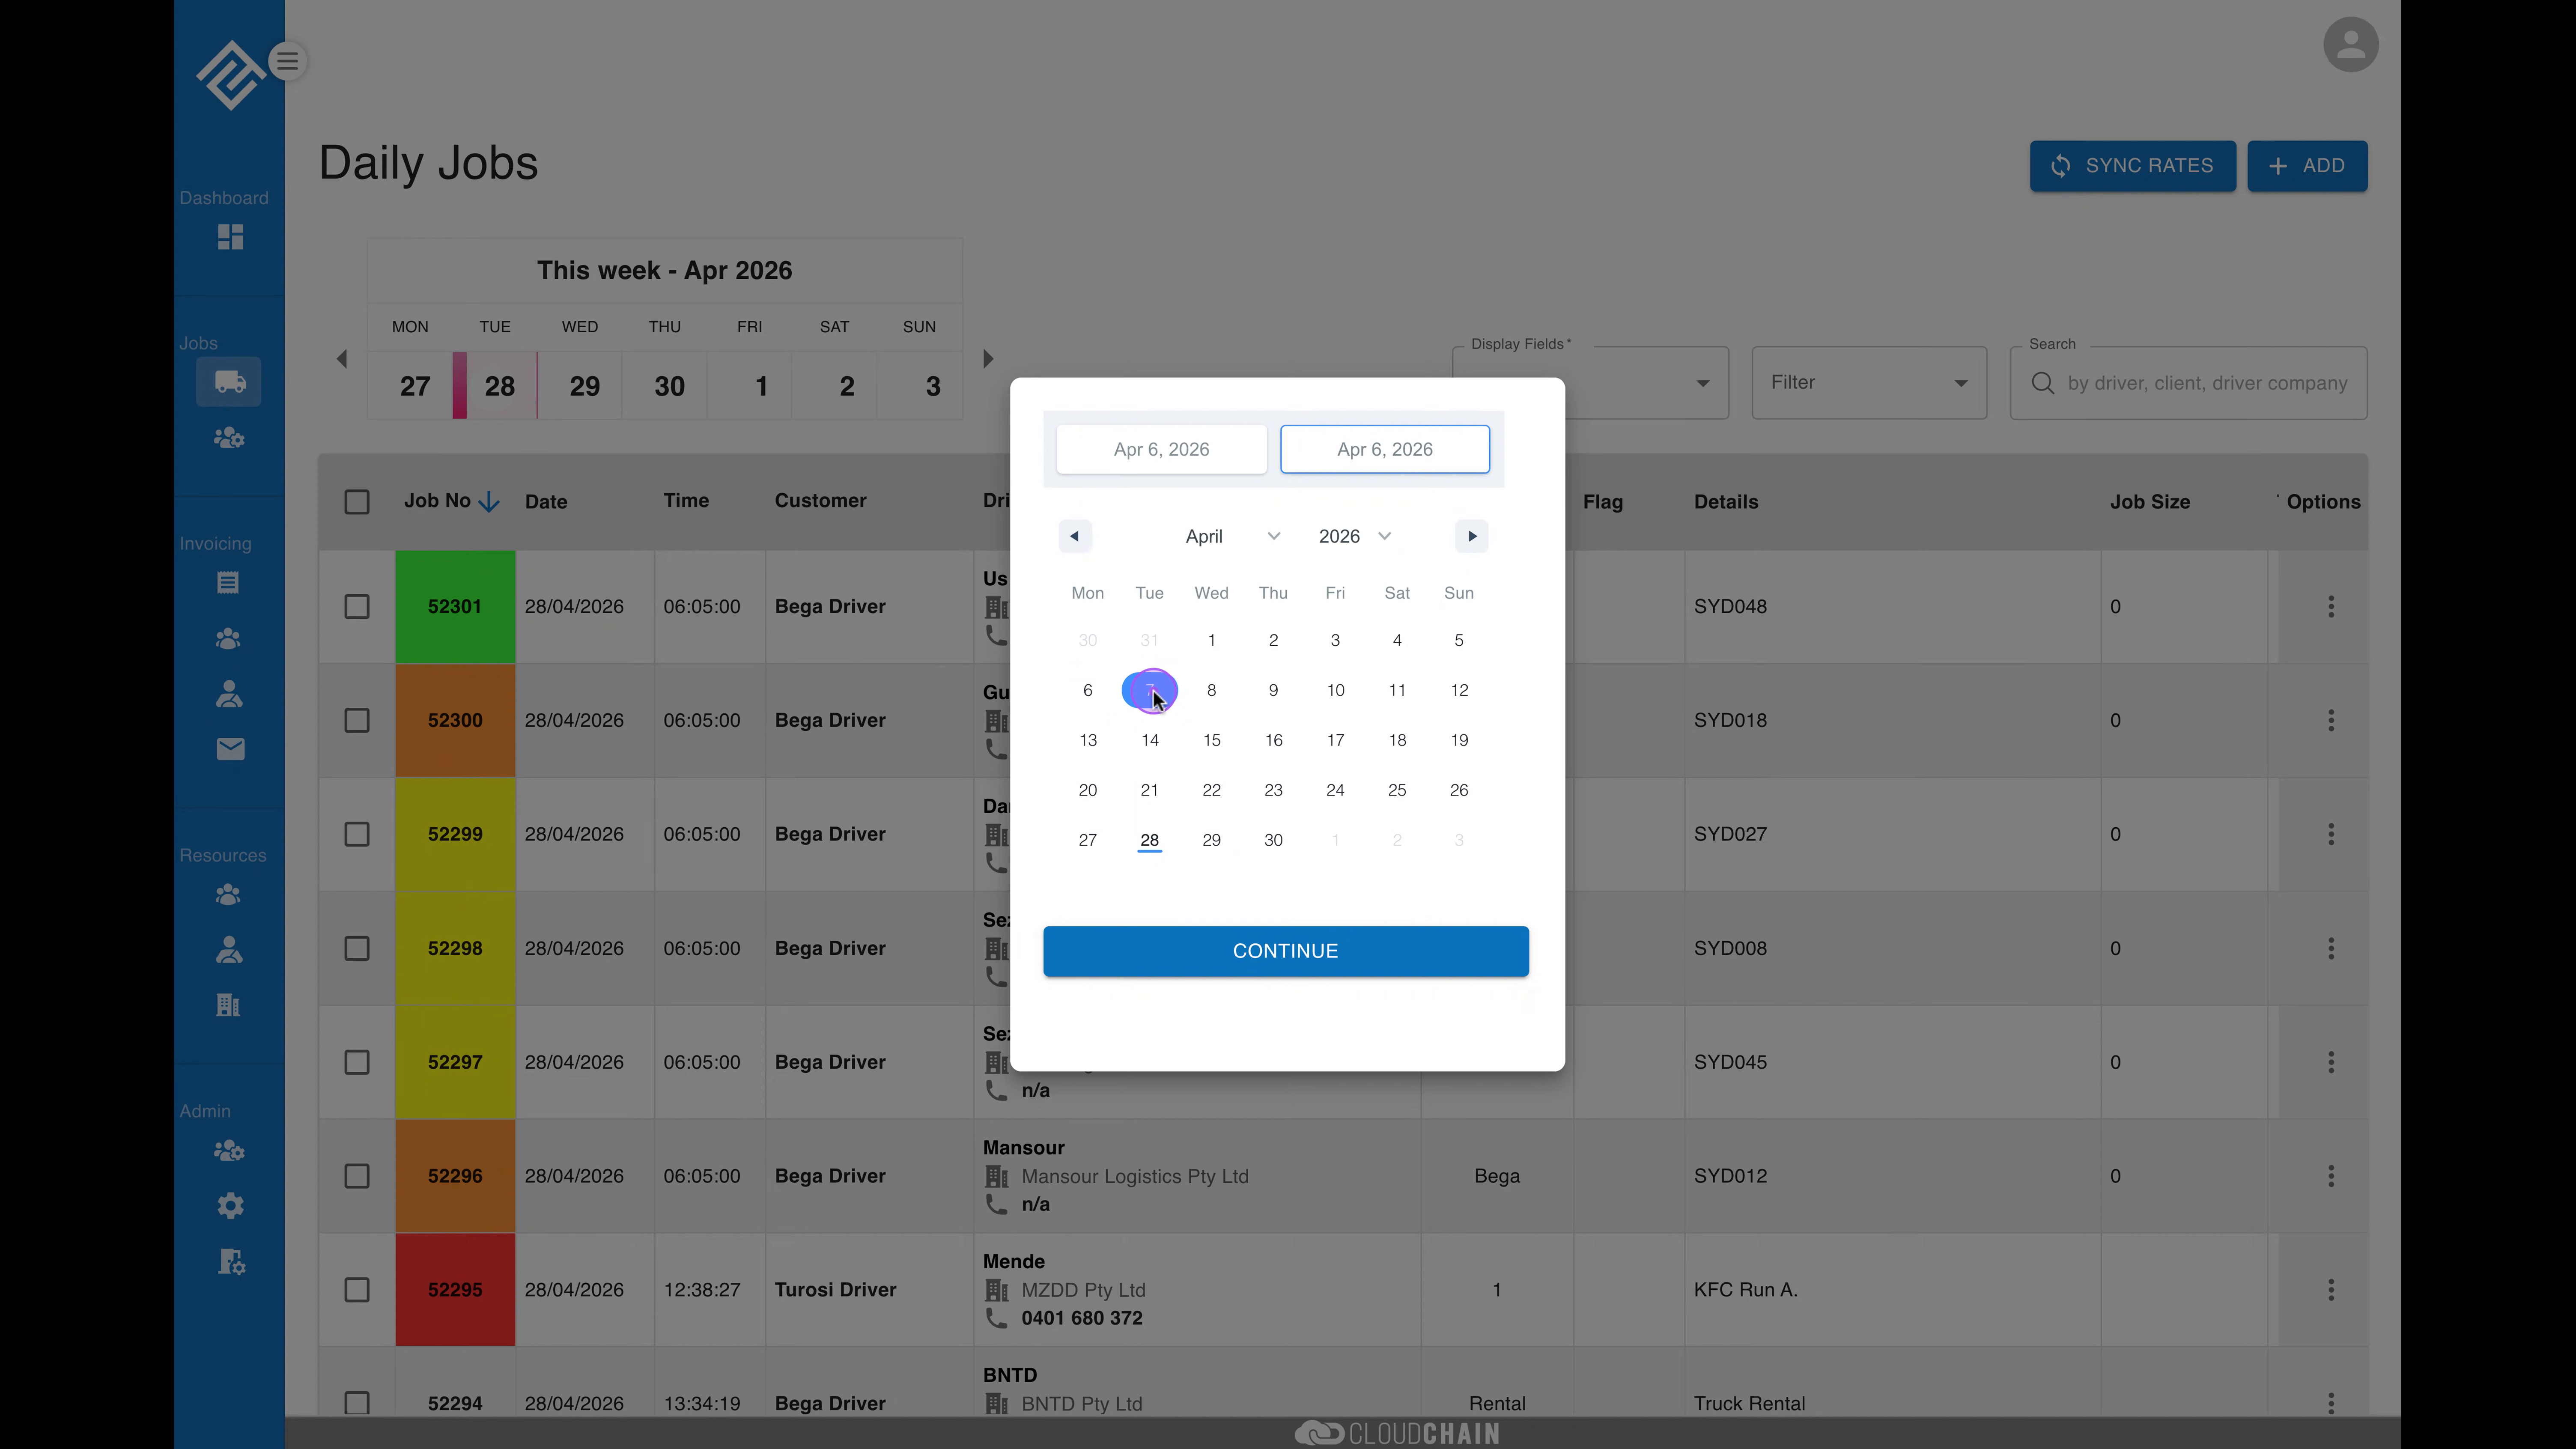2576x1449 pixels.
Task: Open options menu for job SYD008
Action: pos(2331,949)
